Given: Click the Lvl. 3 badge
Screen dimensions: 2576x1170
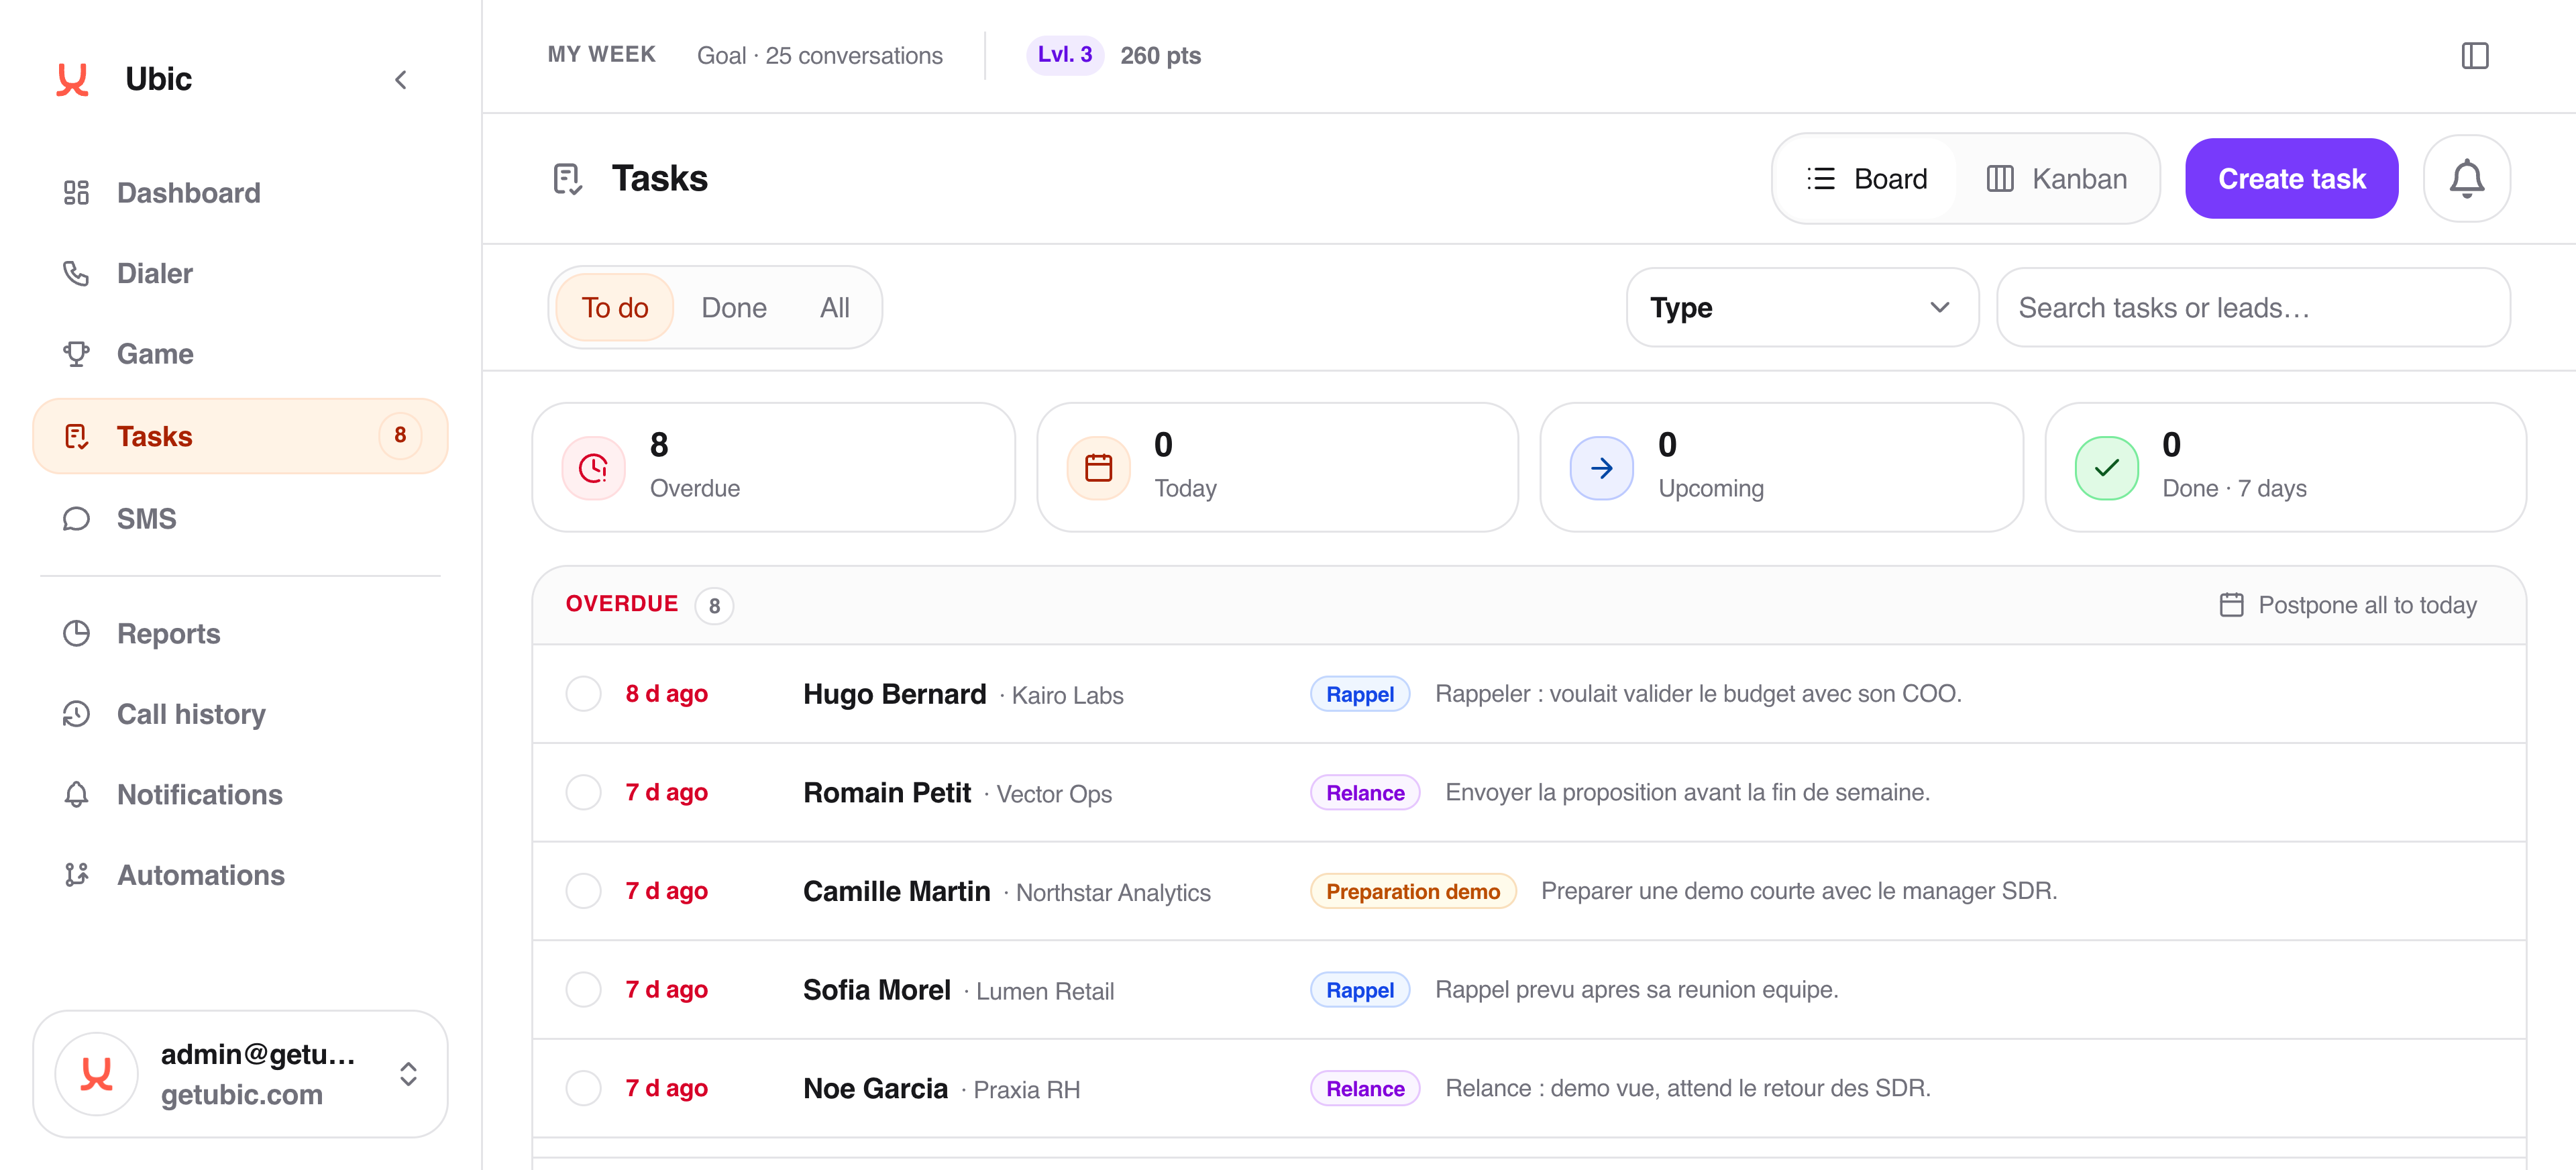Looking at the screenshot, I should (x=1064, y=55).
